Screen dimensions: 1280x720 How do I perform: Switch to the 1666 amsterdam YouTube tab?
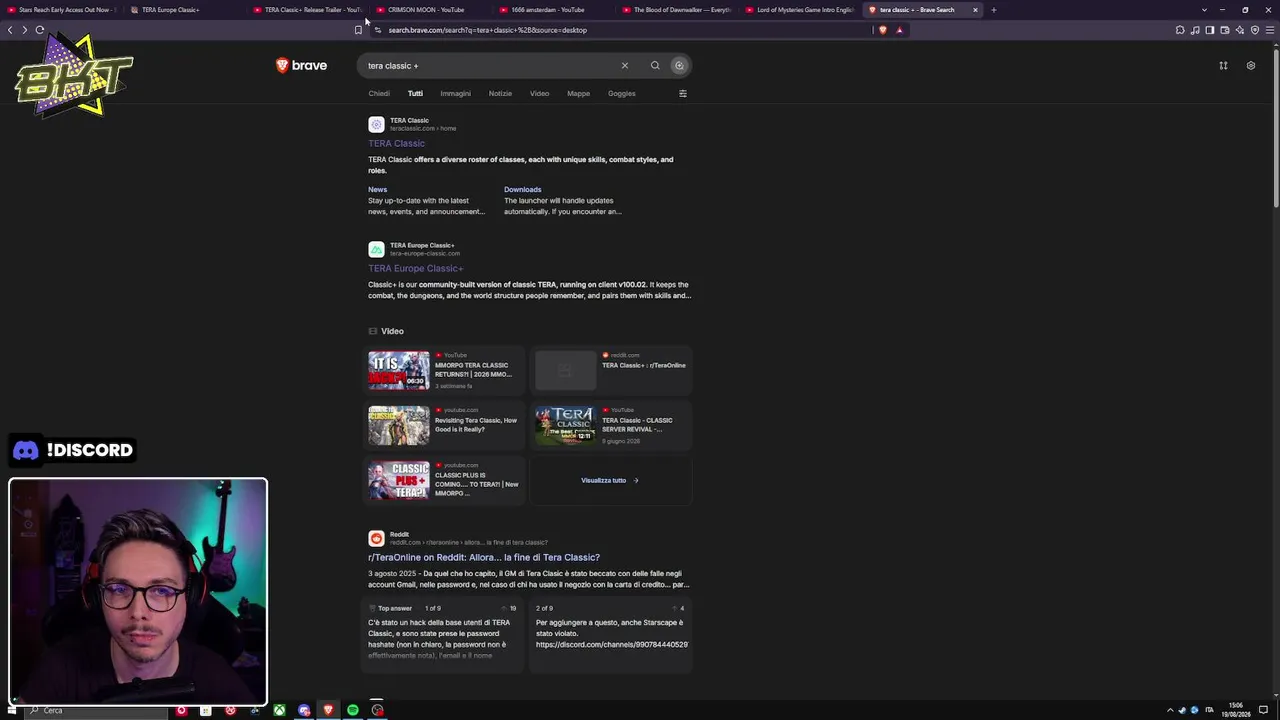pyautogui.click(x=555, y=10)
